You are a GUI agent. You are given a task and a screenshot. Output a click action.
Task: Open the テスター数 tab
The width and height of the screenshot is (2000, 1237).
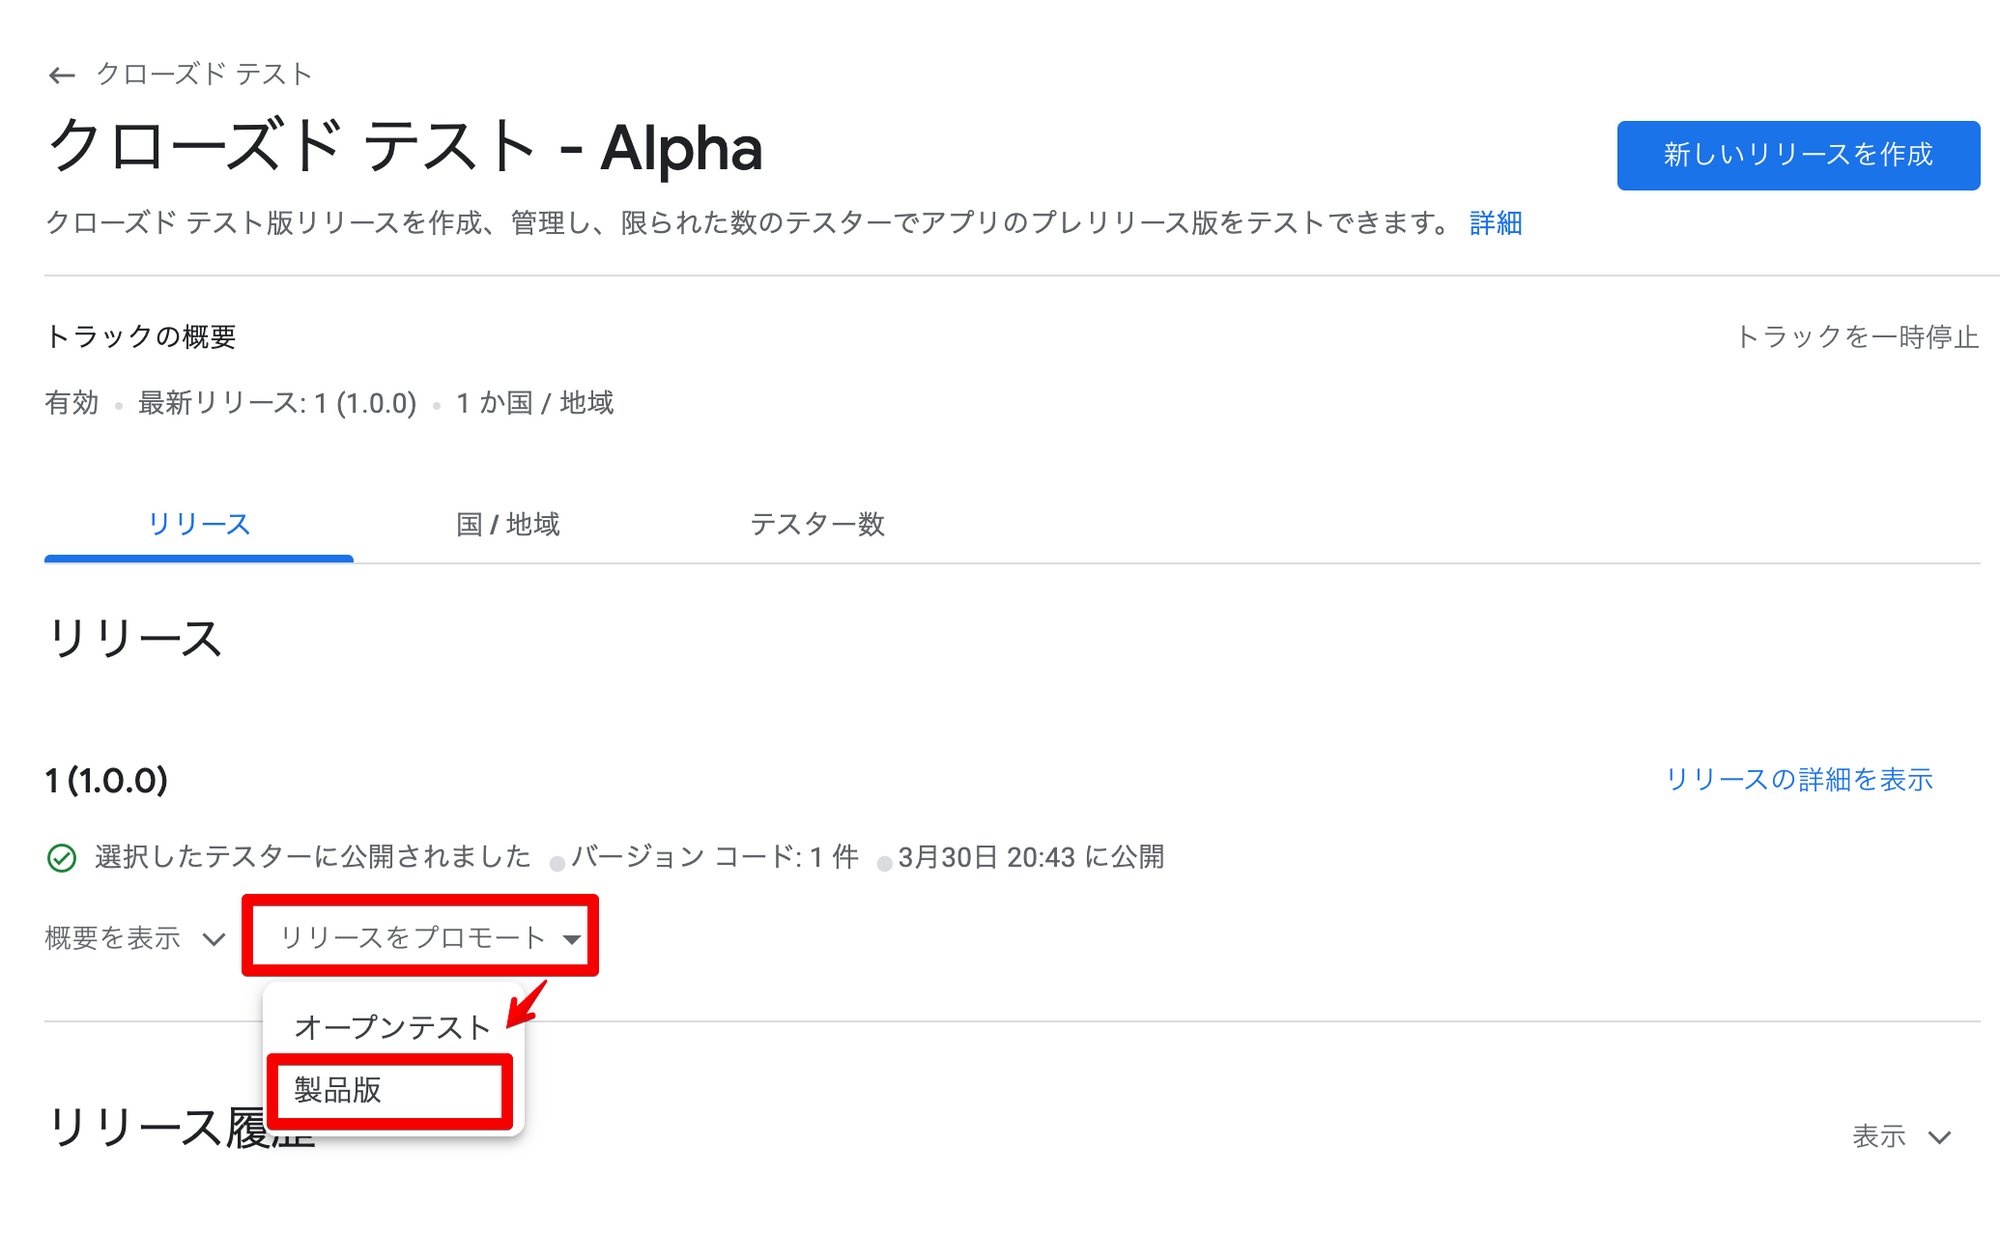[x=817, y=524]
